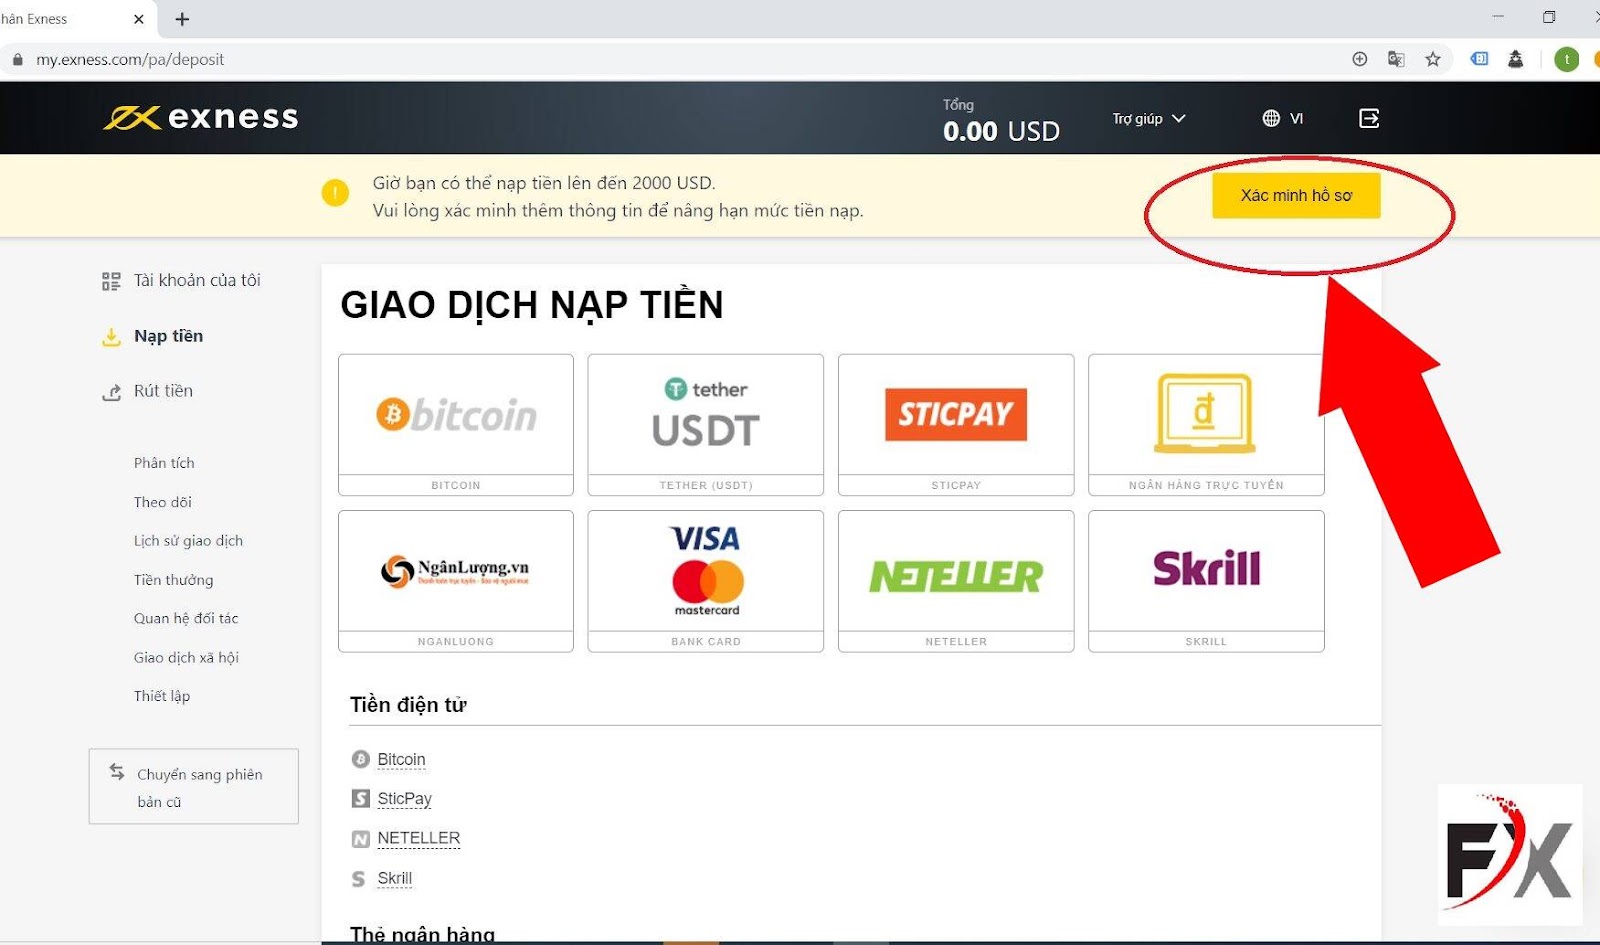Choose the Visa Mastercard bank card option
The image size is (1600, 945).
706,581
